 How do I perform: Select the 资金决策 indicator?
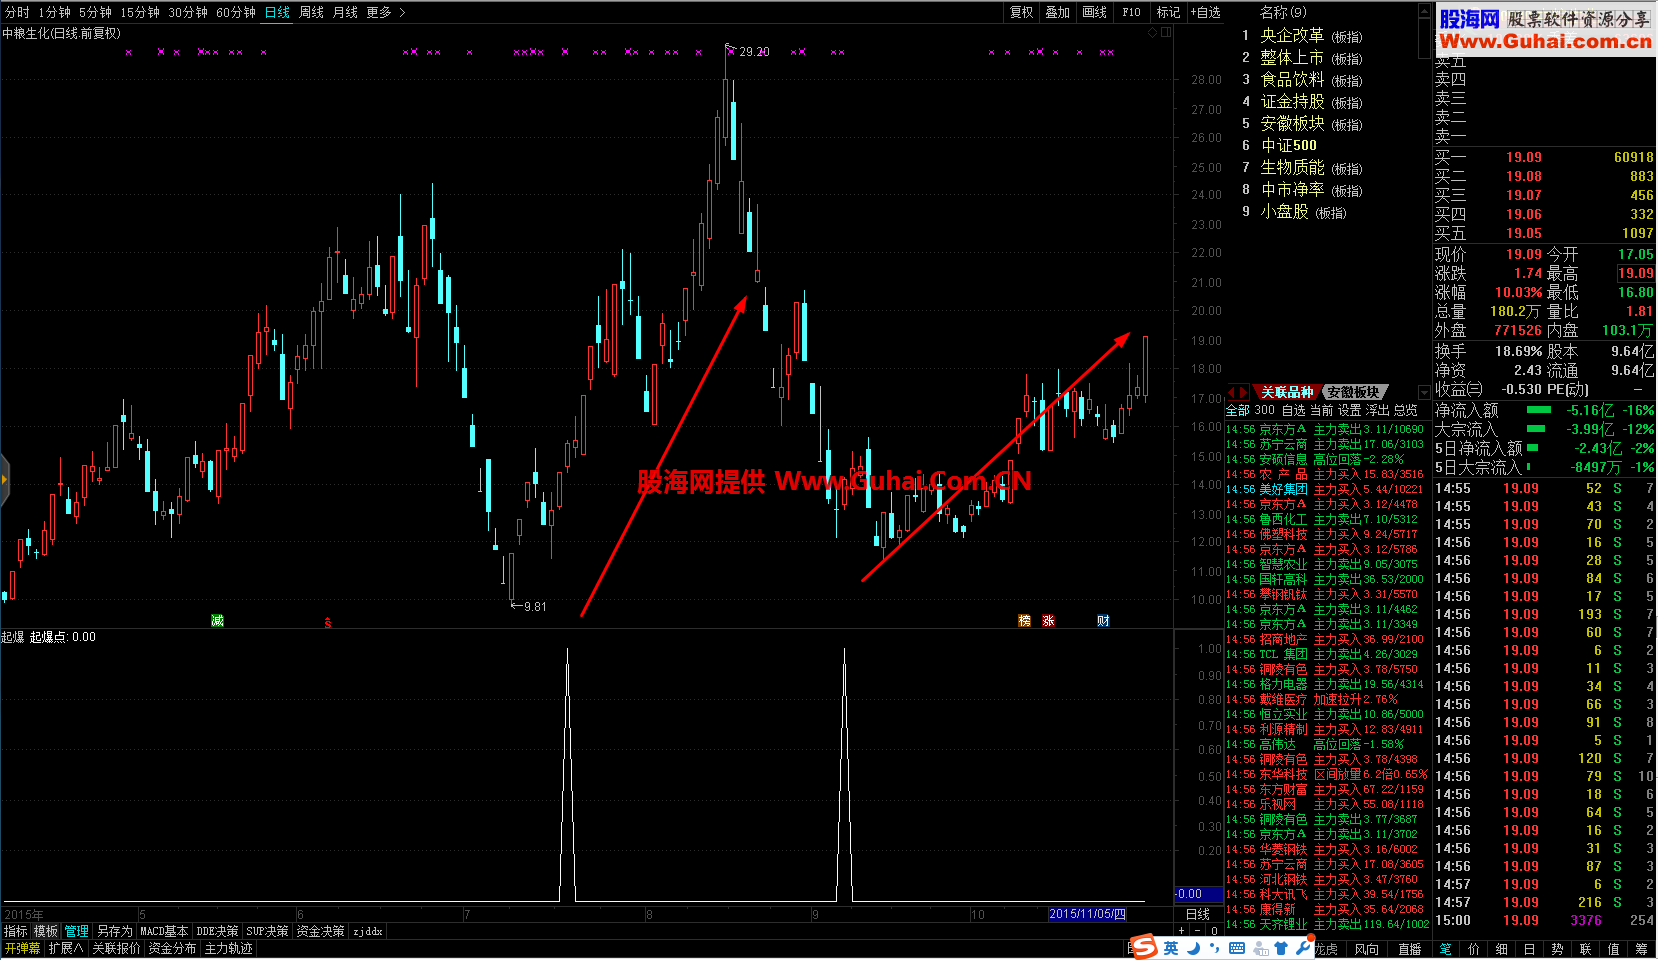coord(320,931)
